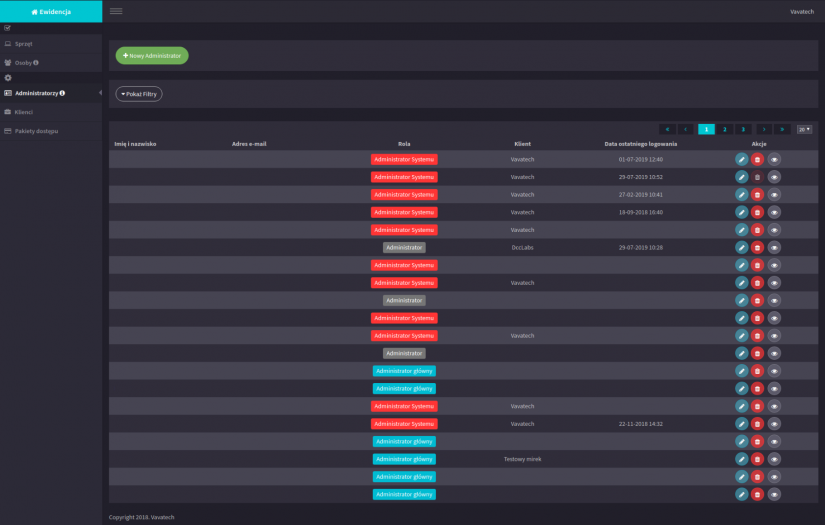The image size is (825, 525).
Task: View the admin logged in 18-09-2018 16:40
Action: click(774, 213)
